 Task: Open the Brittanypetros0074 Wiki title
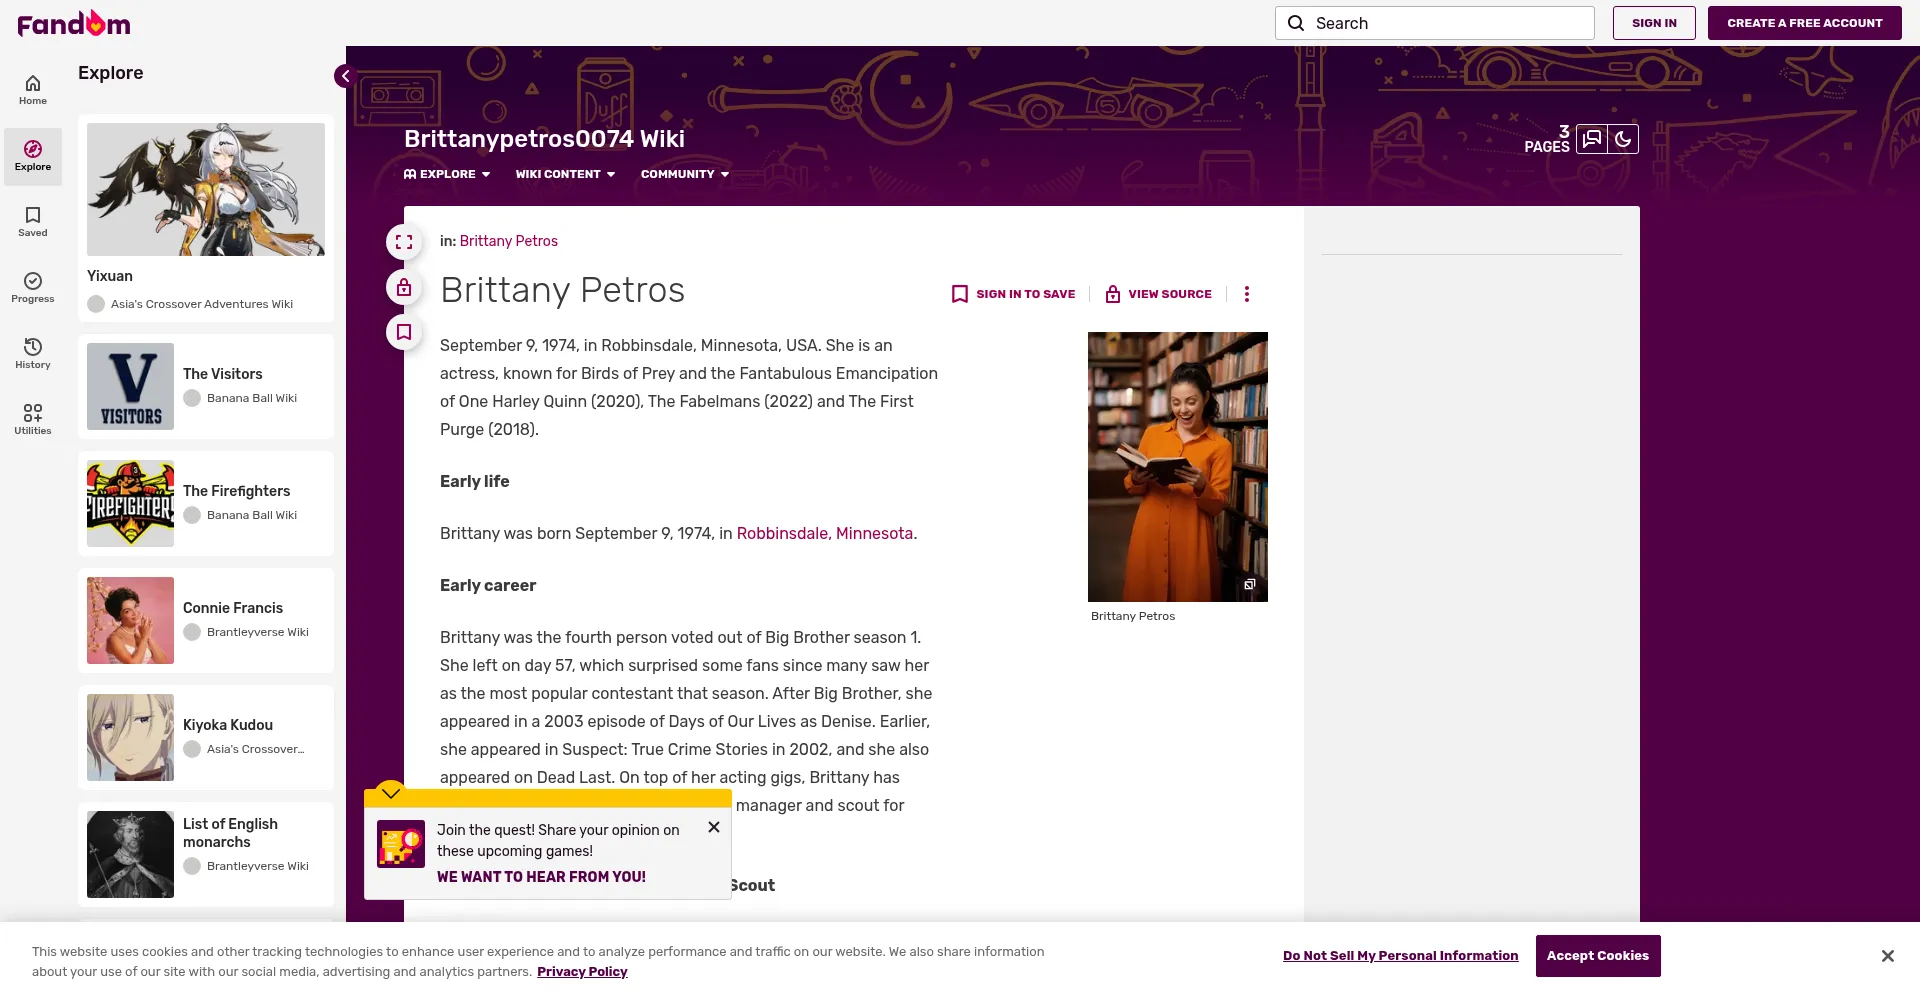(544, 139)
